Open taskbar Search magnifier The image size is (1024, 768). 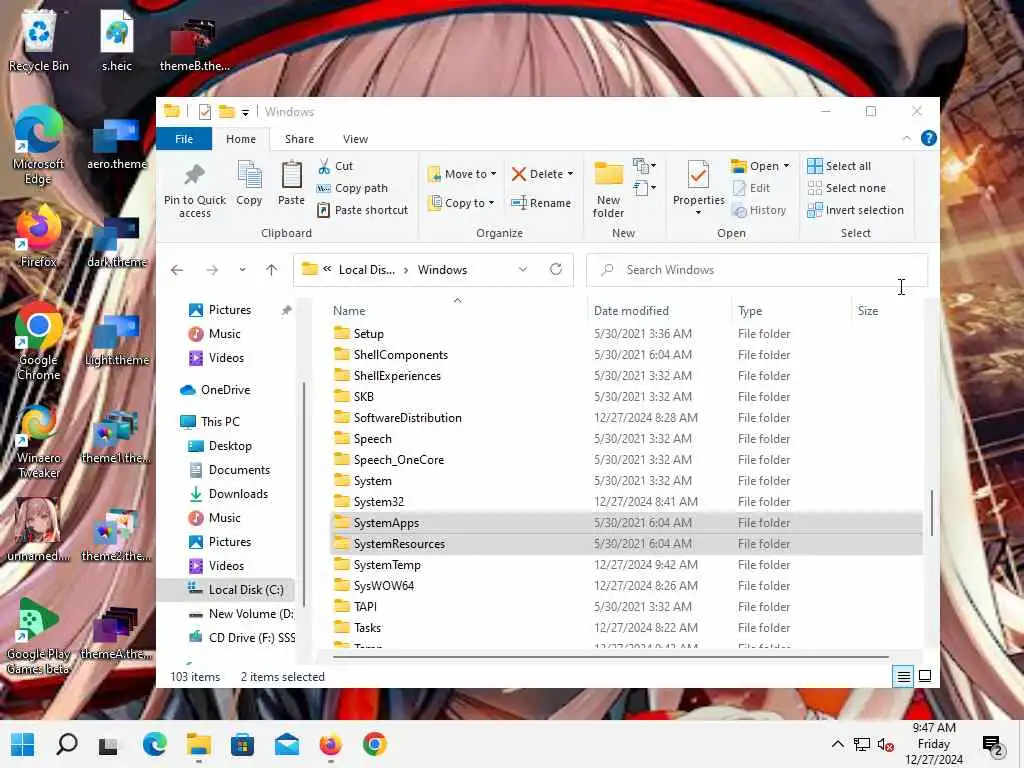67,744
